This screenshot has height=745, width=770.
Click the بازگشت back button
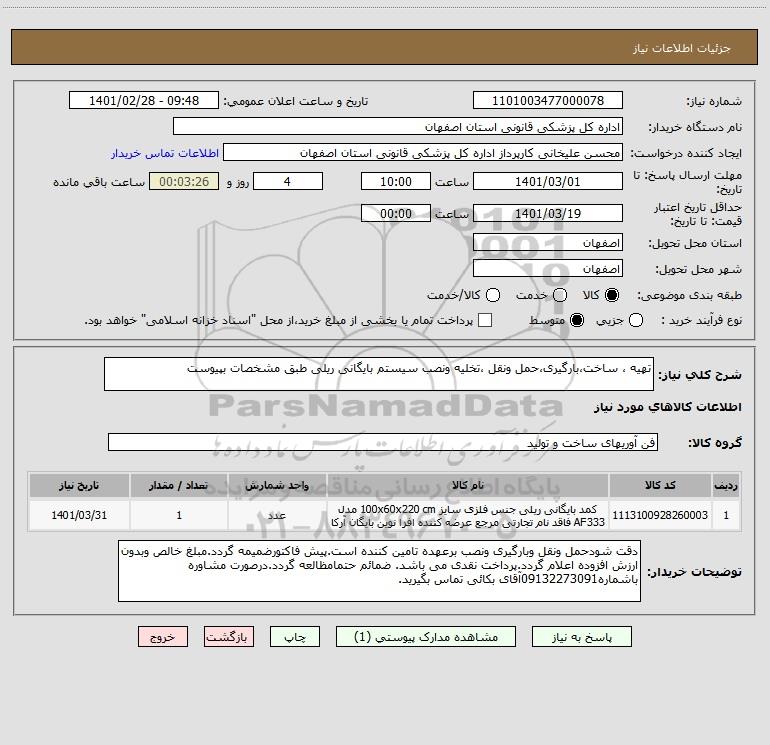click(229, 637)
